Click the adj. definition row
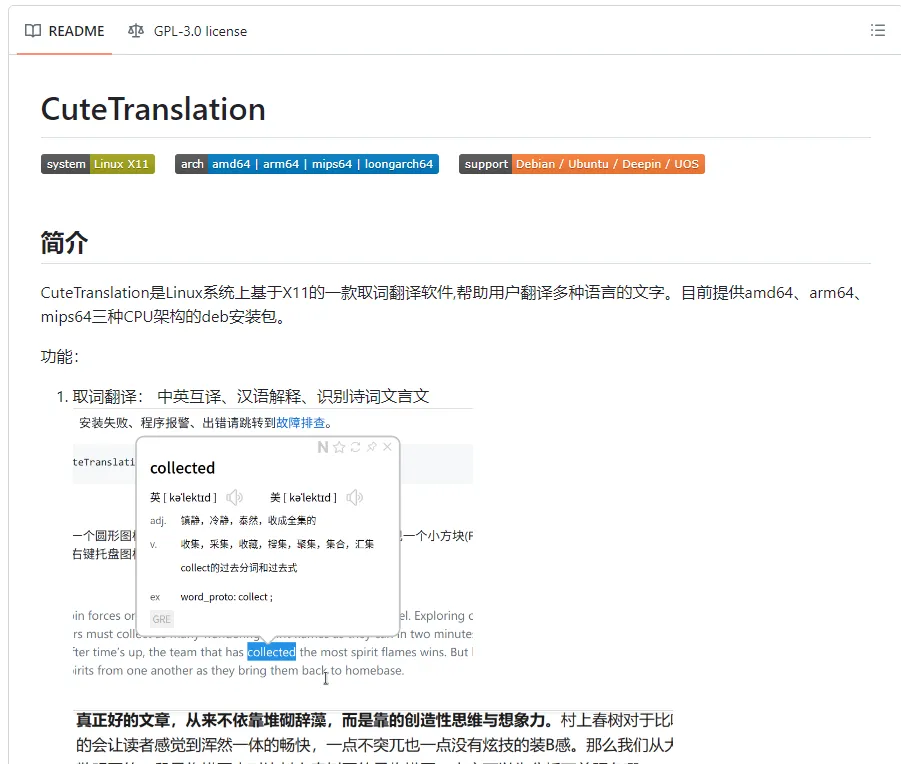The height and width of the screenshot is (764, 901). (233, 520)
